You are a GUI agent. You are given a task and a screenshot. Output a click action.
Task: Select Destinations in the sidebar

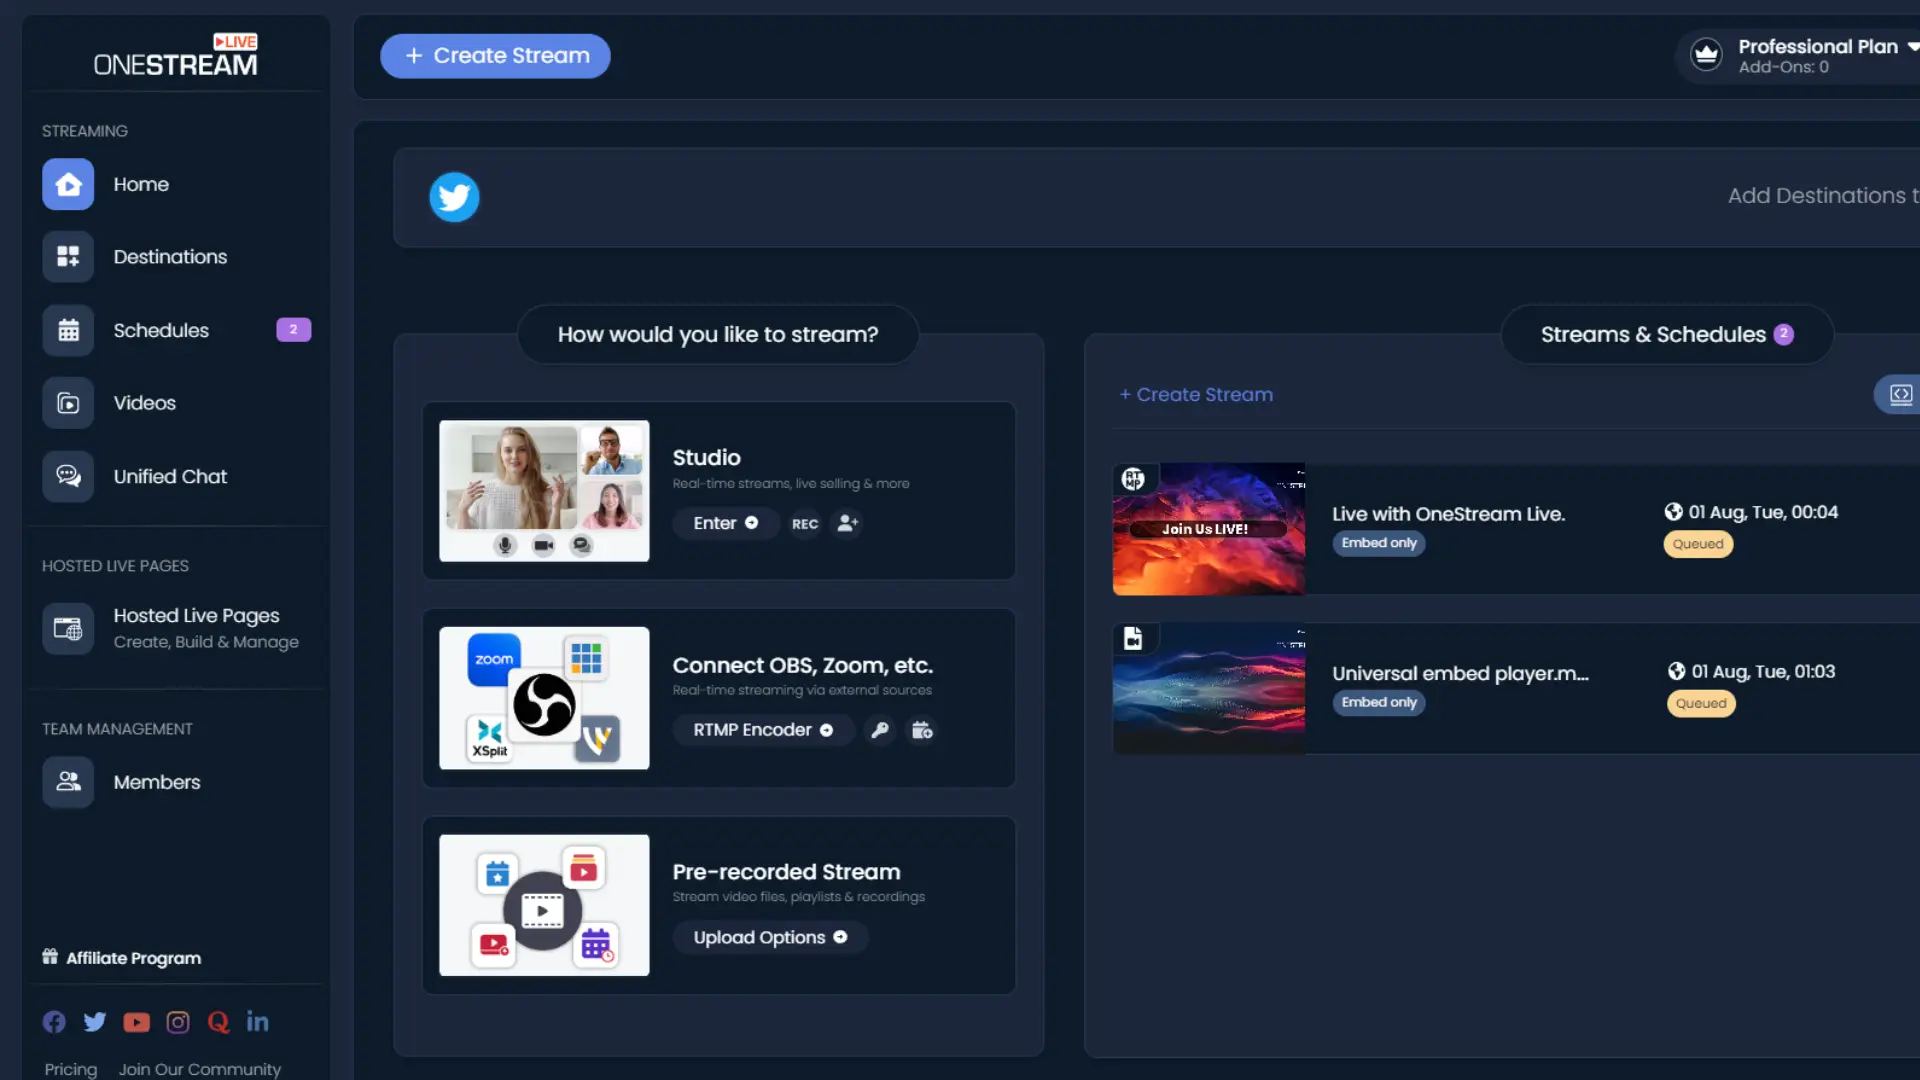tap(170, 257)
